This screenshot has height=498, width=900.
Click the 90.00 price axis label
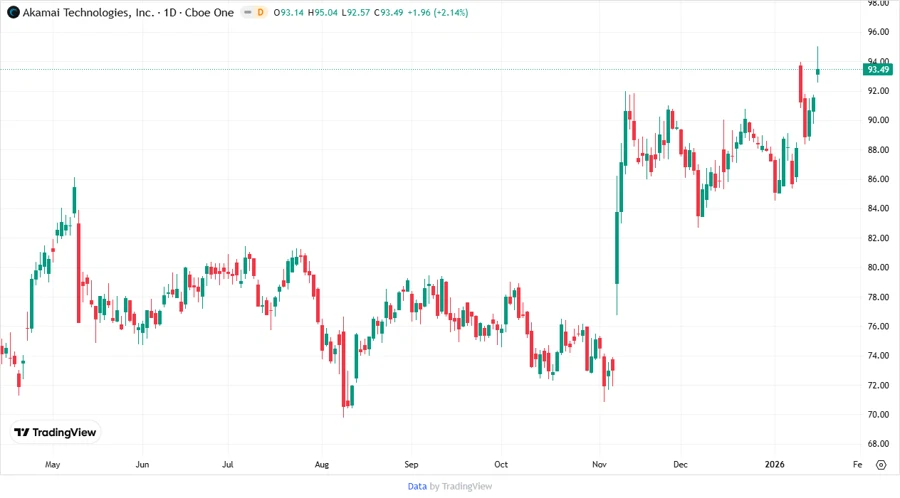pyautogui.click(x=878, y=120)
